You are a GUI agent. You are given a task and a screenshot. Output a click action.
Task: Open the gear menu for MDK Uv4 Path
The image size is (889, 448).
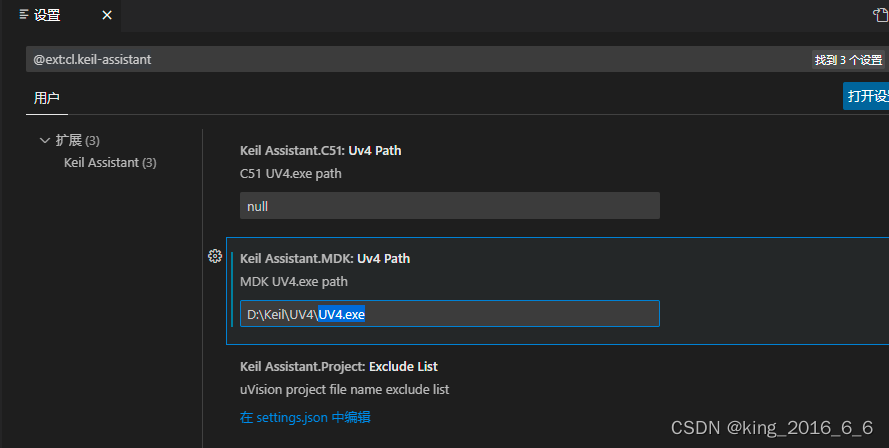(214, 256)
